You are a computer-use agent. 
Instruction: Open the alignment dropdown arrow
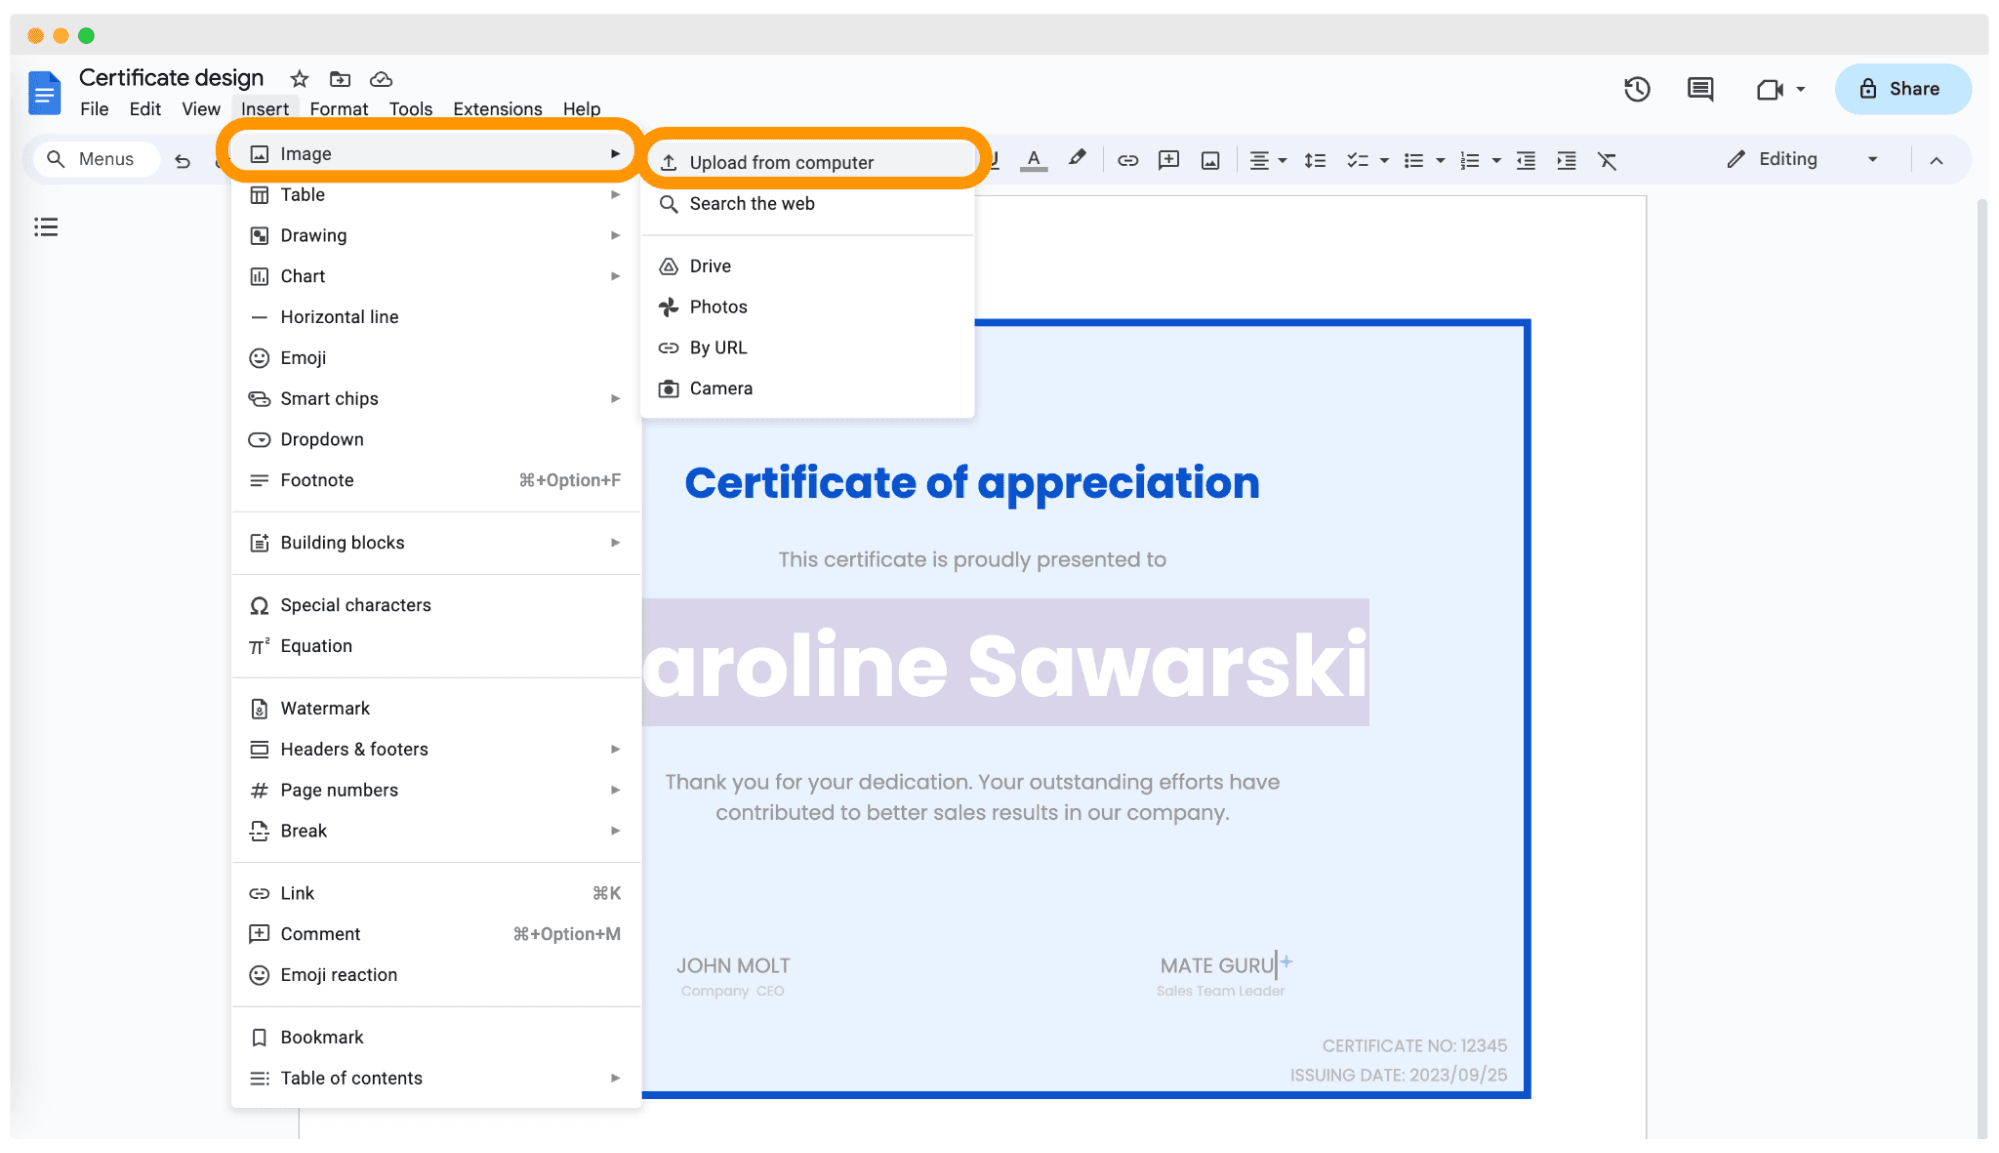(x=1283, y=160)
